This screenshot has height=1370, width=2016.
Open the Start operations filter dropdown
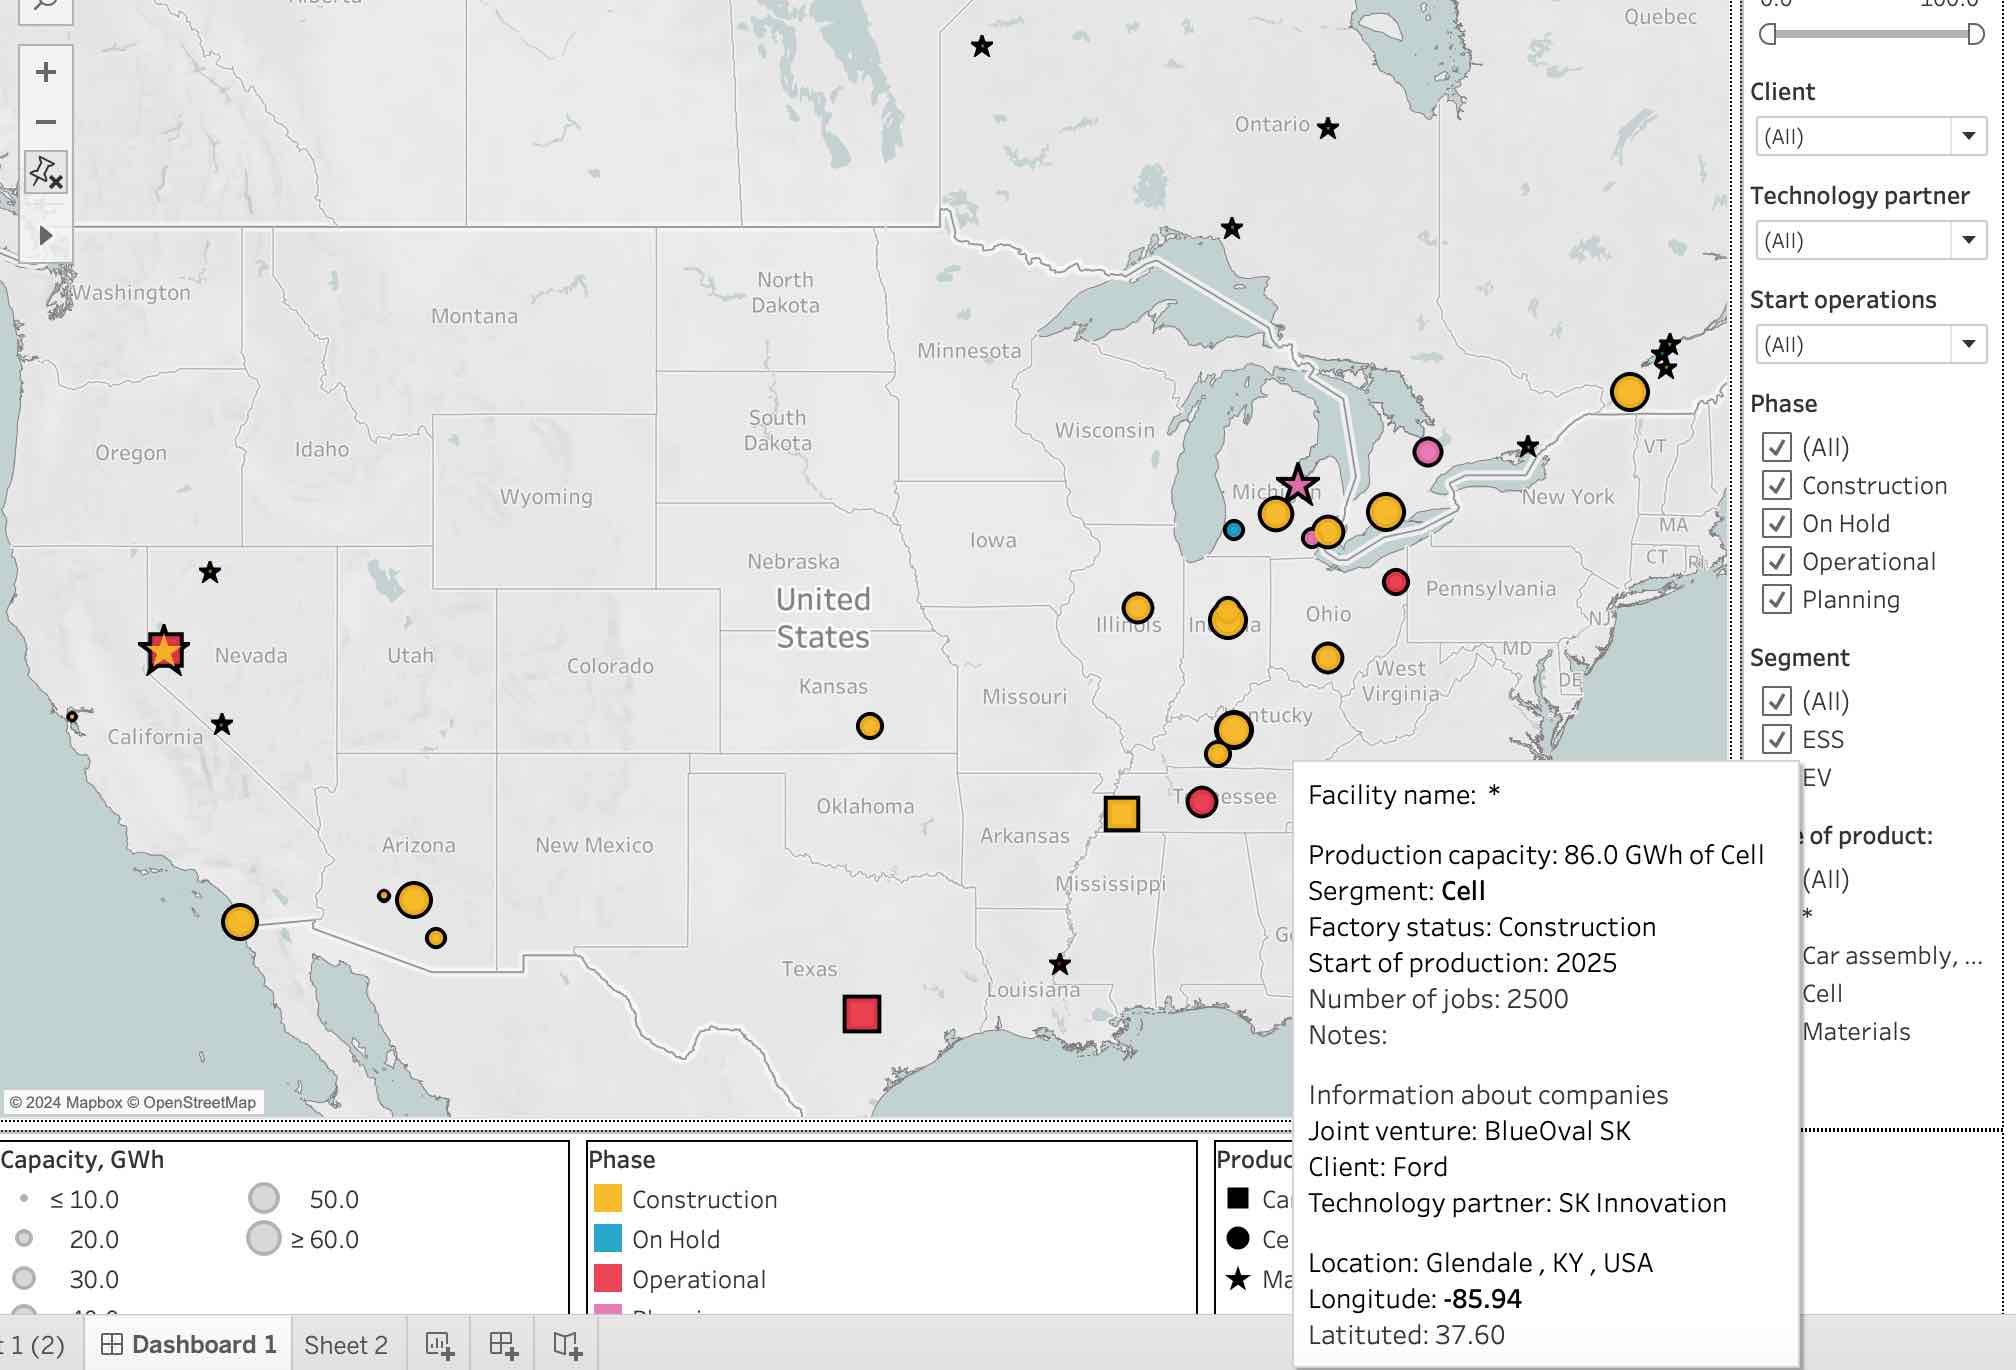[1871, 344]
